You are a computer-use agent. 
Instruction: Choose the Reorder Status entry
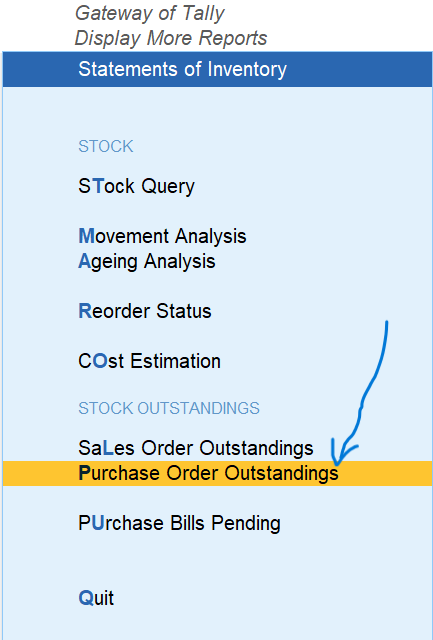point(144,311)
